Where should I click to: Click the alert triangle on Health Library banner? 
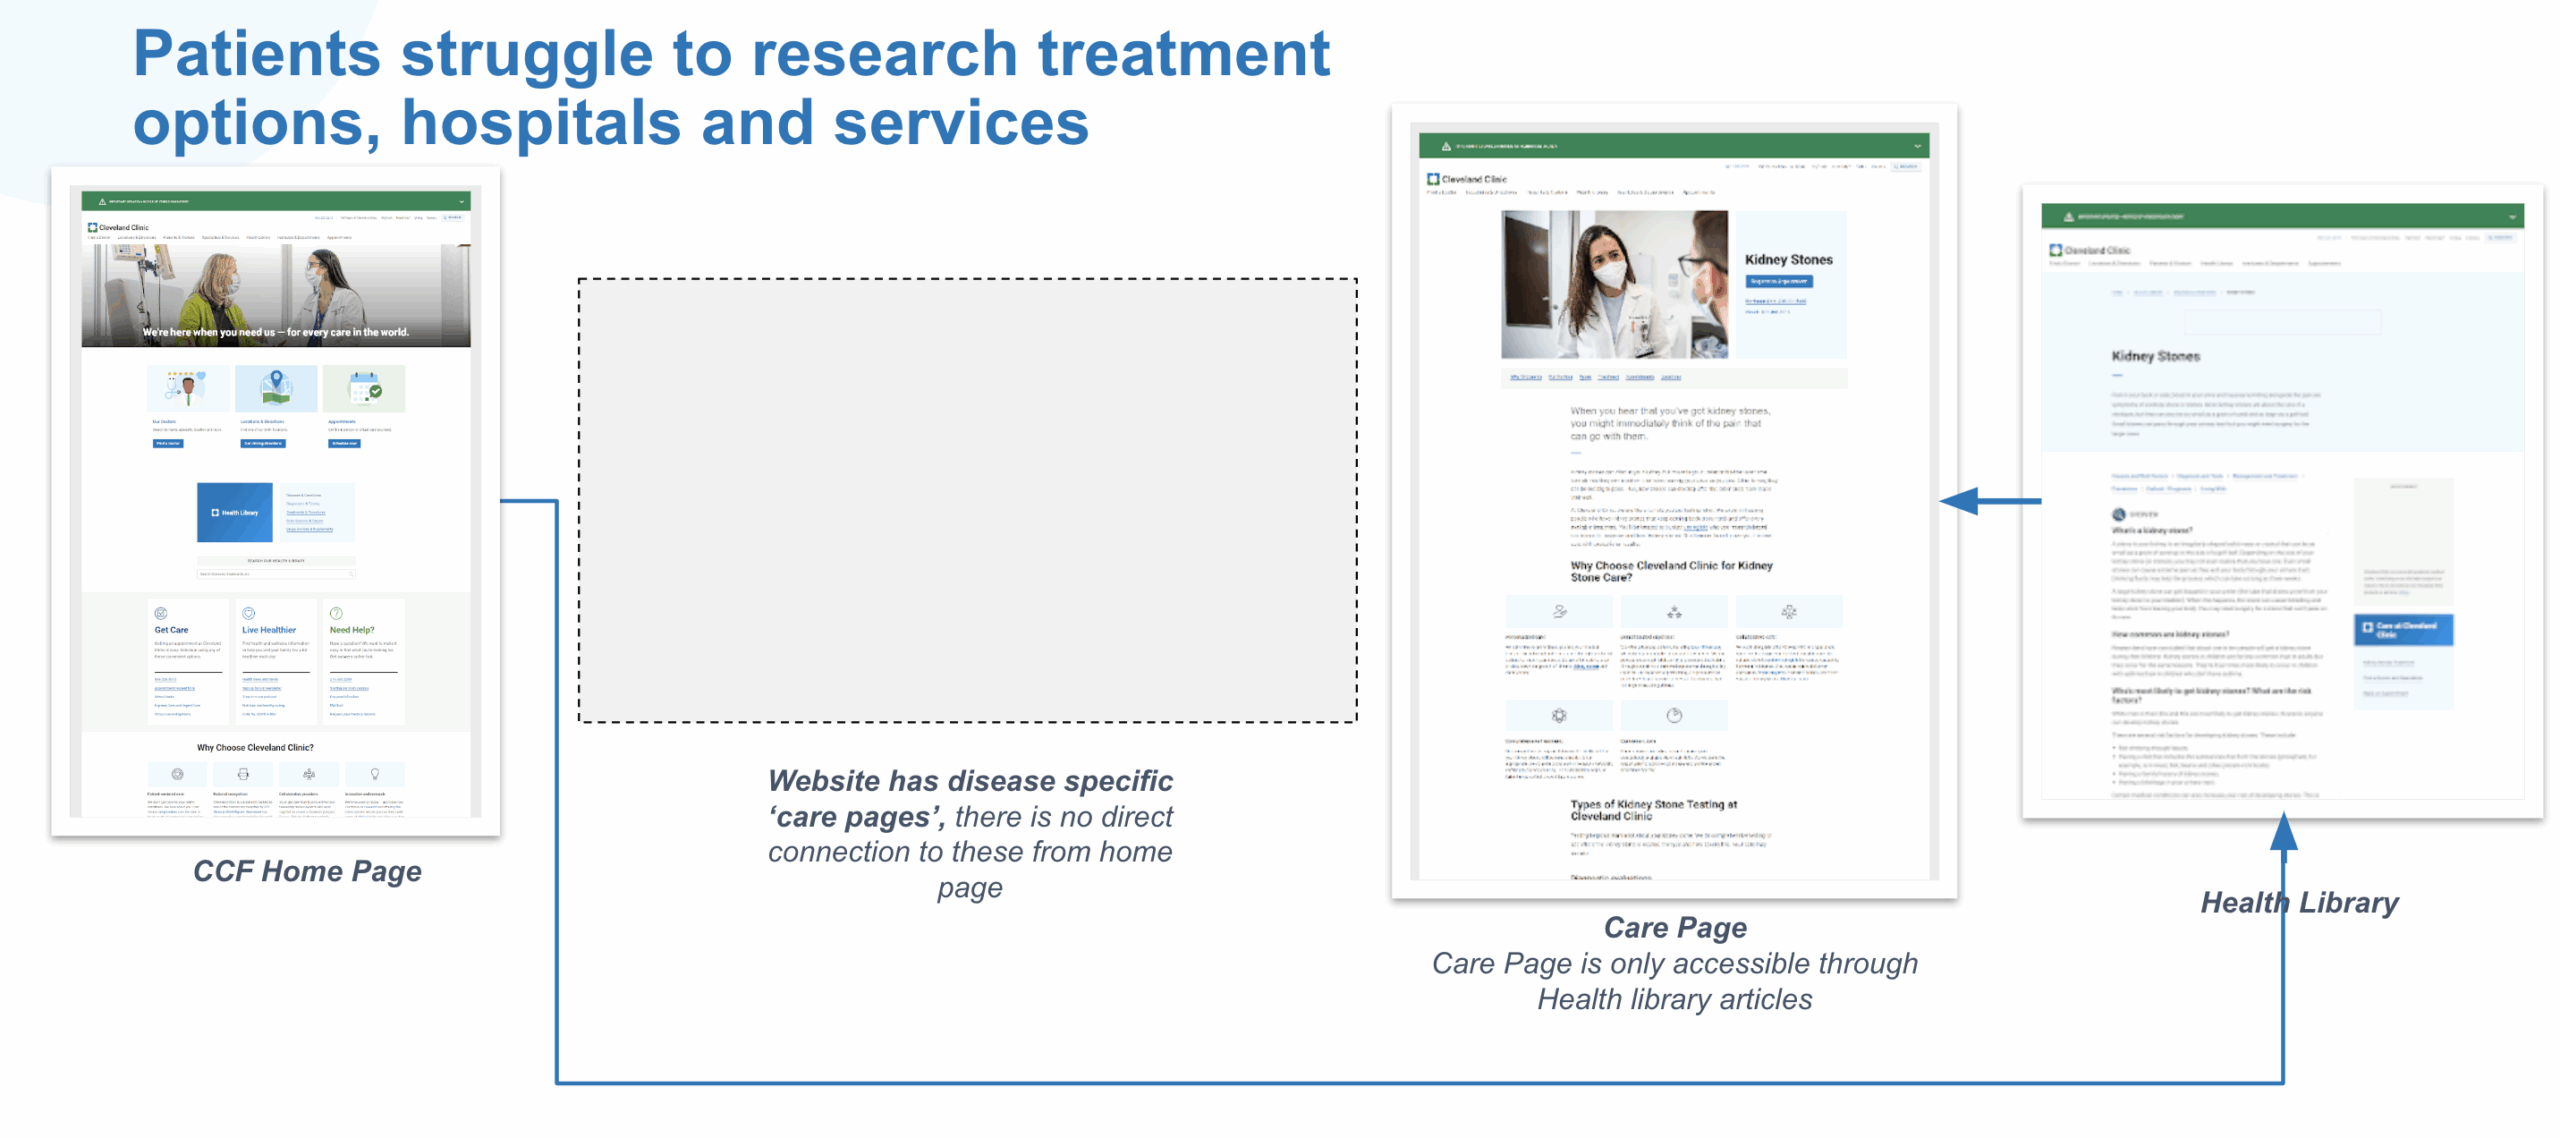(x=2069, y=216)
